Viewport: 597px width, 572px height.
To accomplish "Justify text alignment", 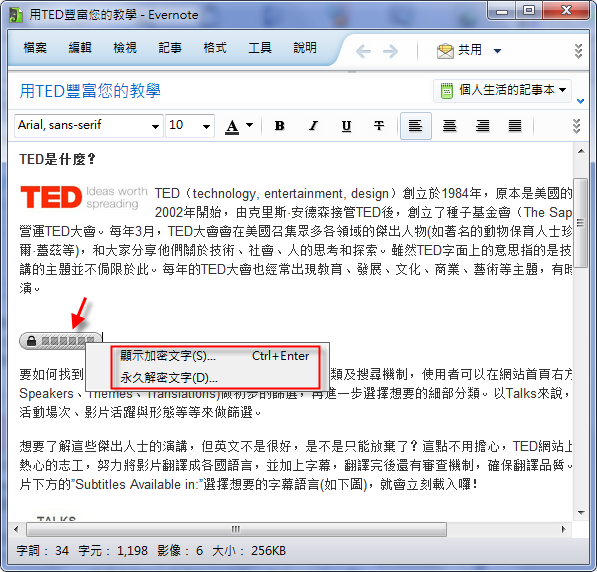I will click(515, 126).
